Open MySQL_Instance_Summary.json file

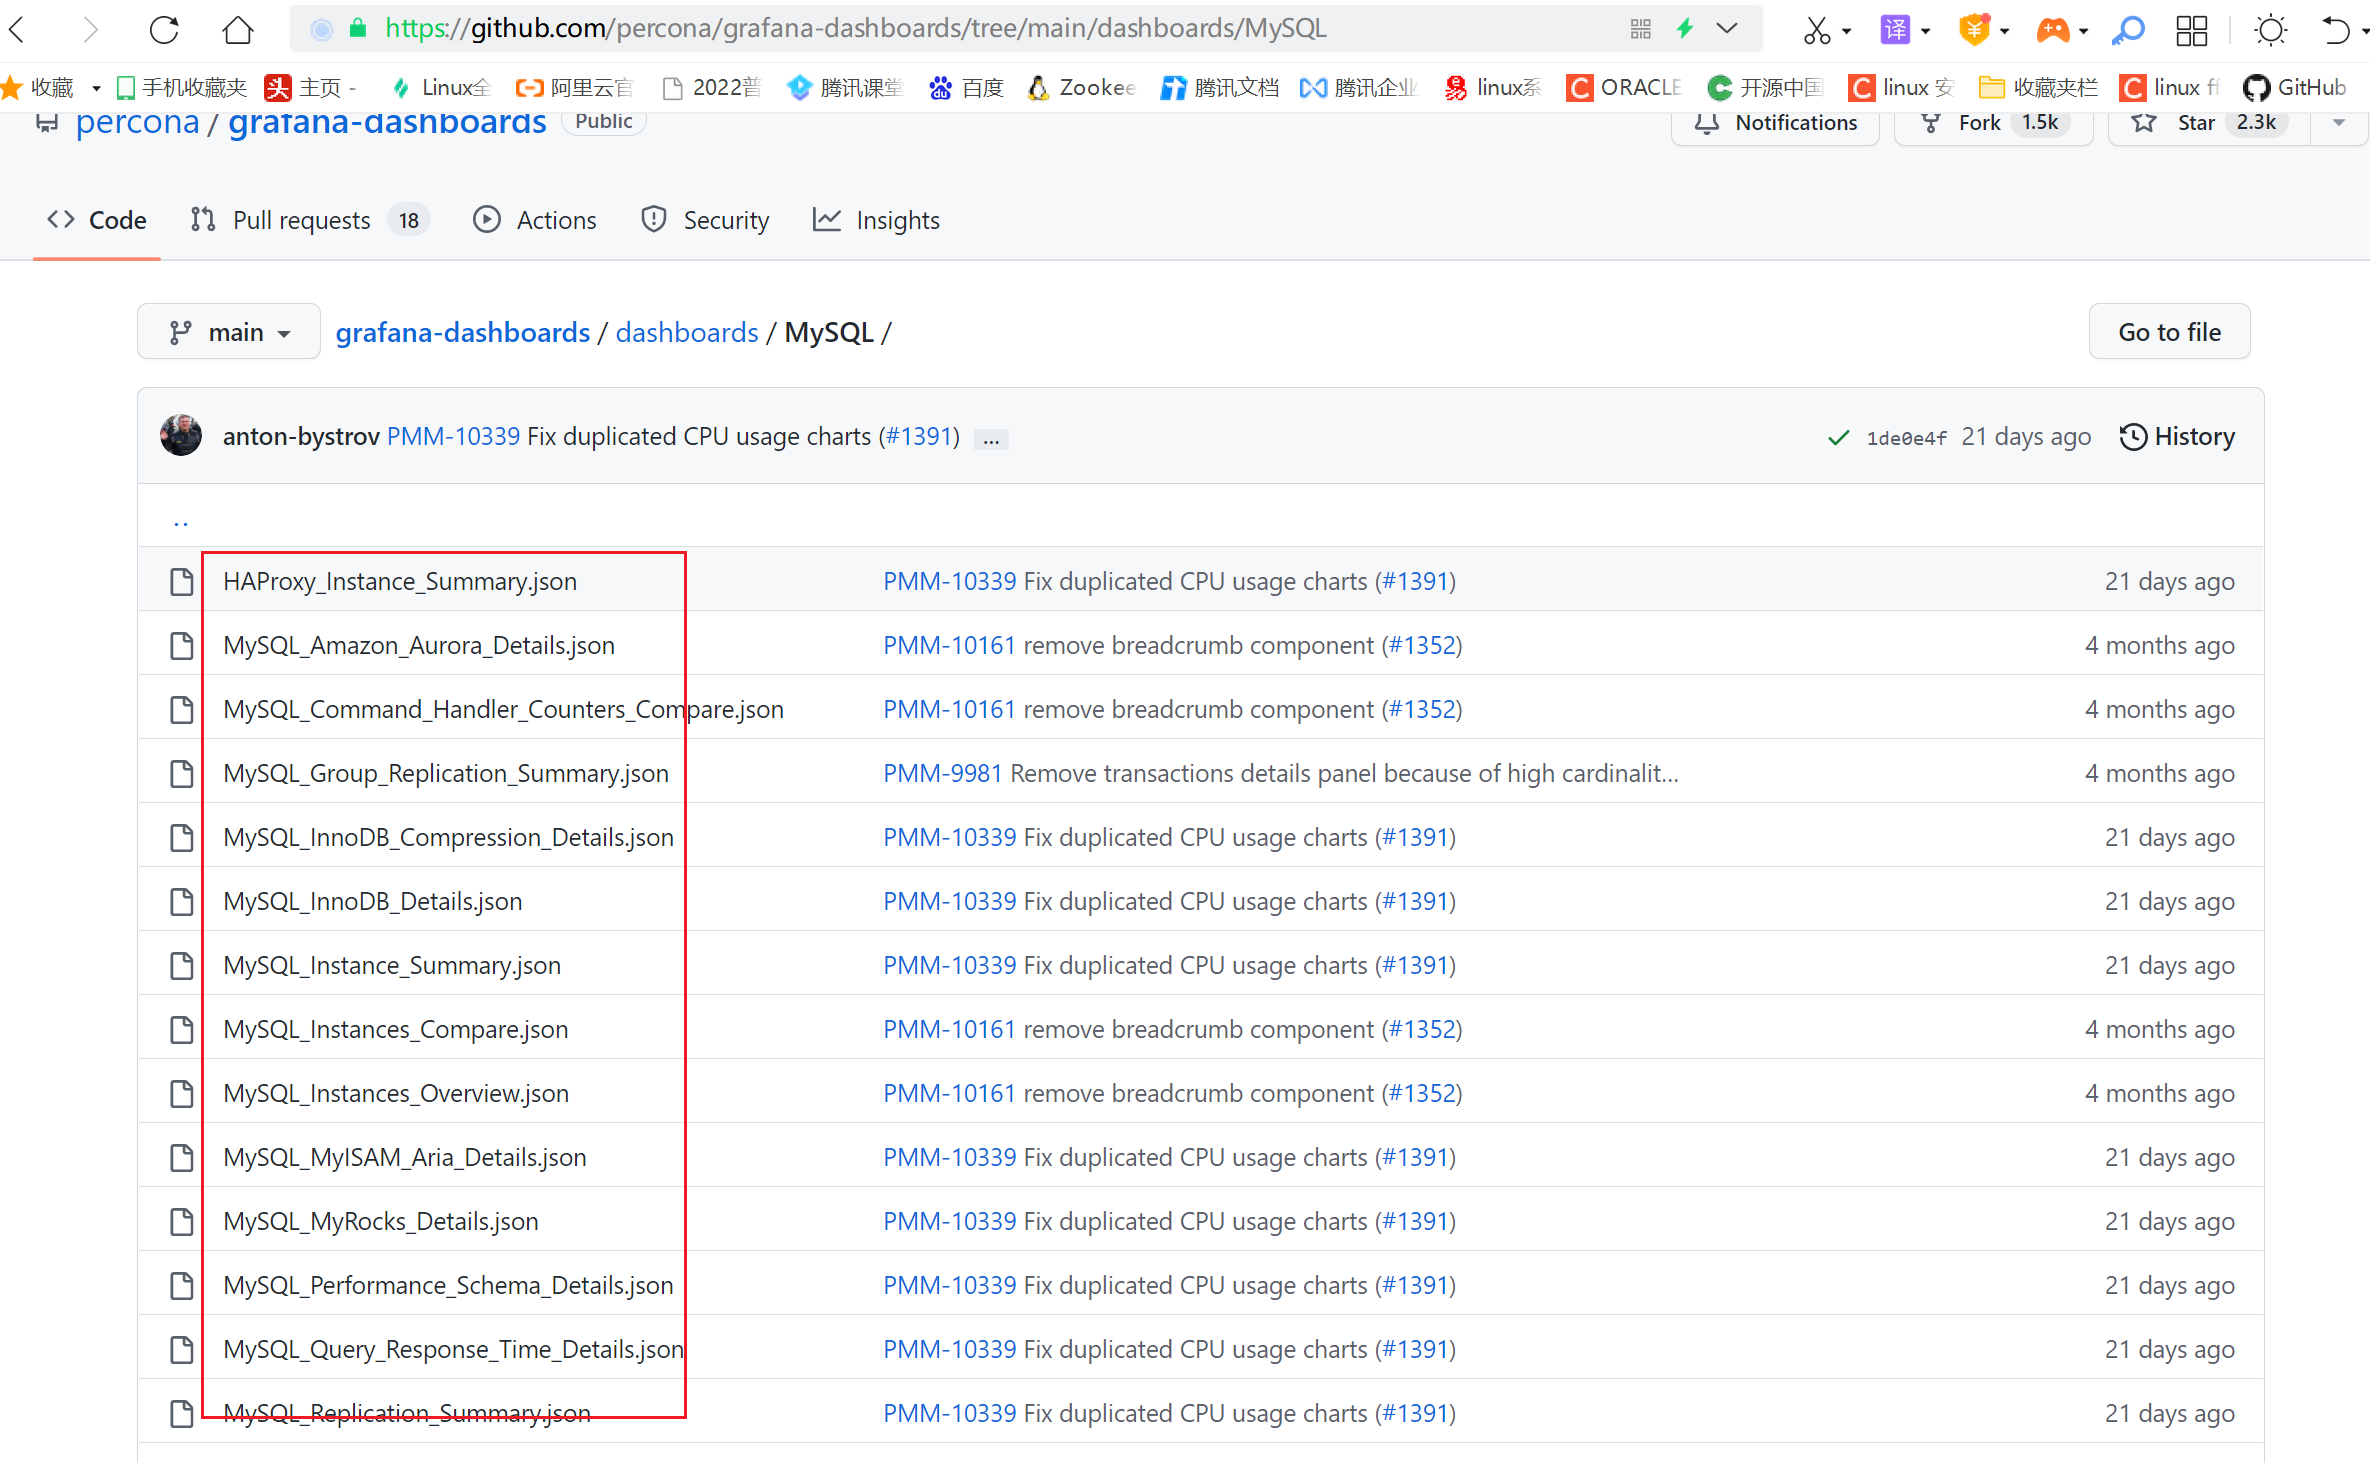pyautogui.click(x=392, y=965)
